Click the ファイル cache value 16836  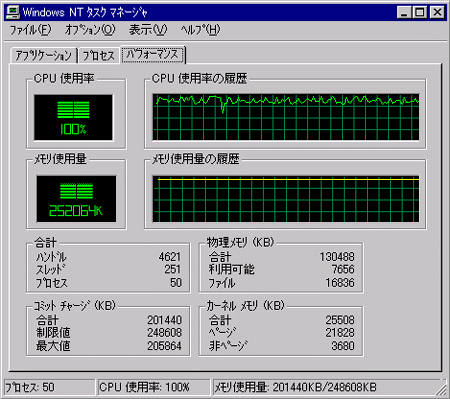340,283
